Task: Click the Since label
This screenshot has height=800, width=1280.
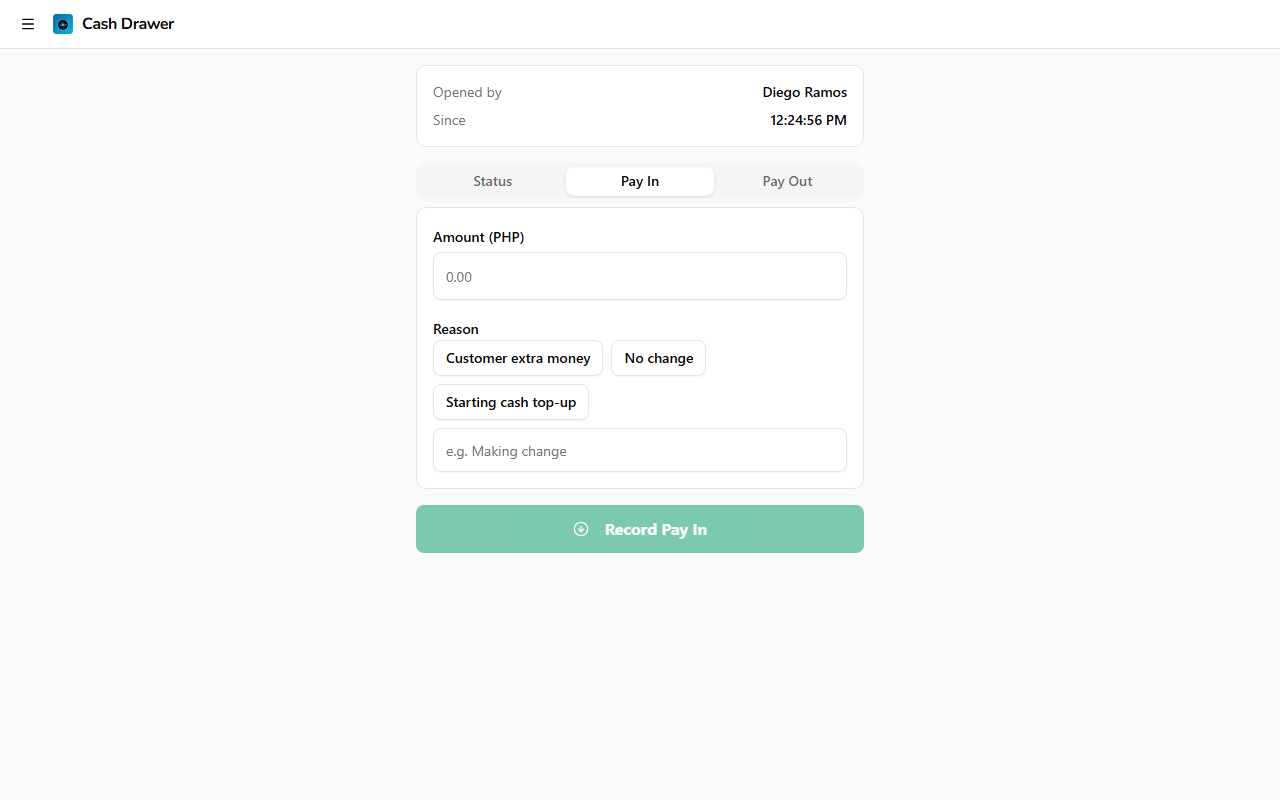Action: click(449, 120)
